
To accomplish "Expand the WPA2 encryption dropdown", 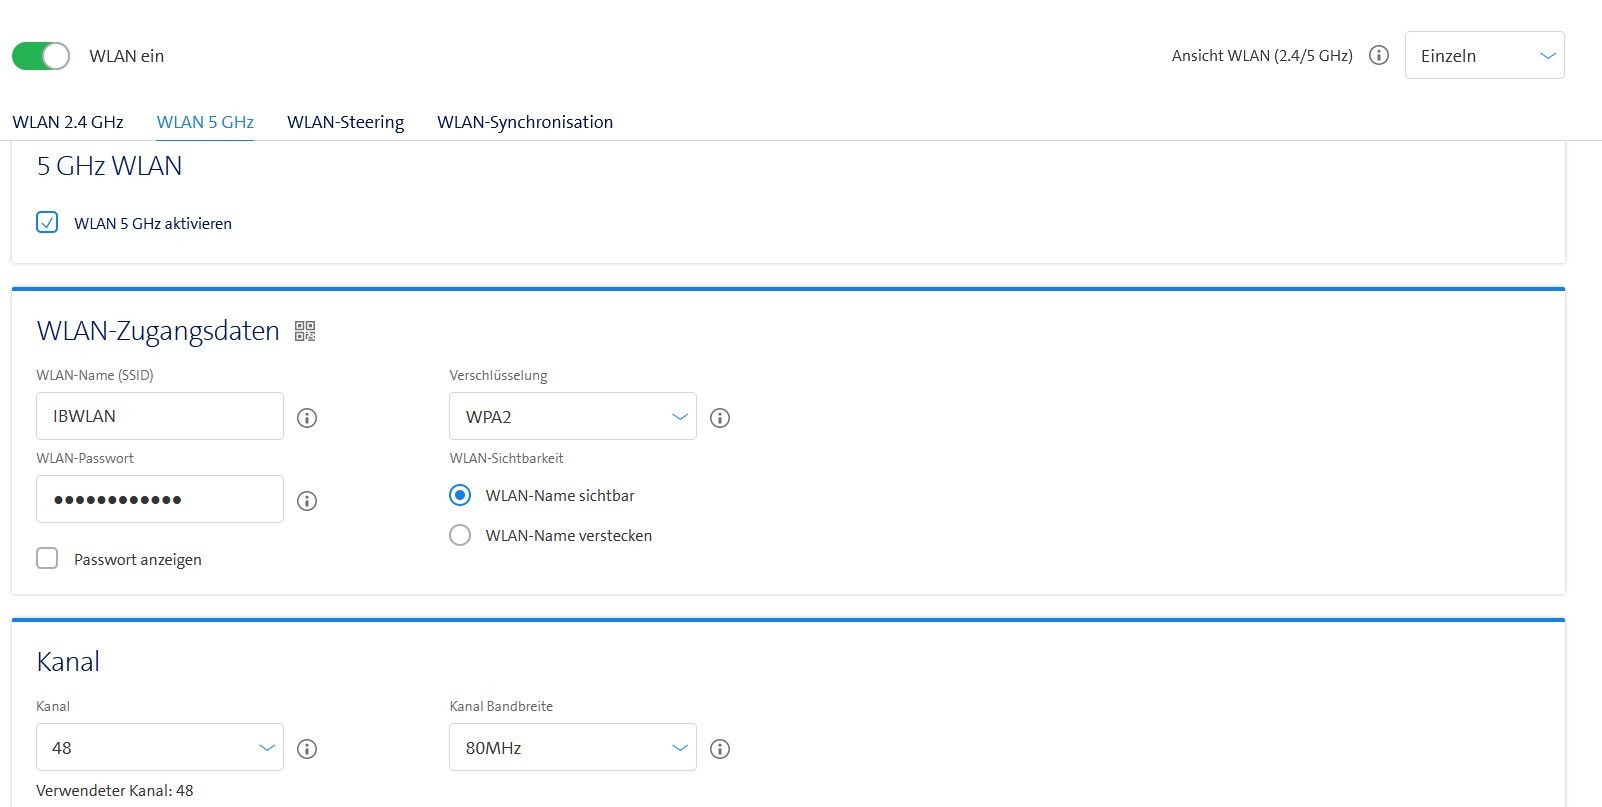I will point(572,417).
